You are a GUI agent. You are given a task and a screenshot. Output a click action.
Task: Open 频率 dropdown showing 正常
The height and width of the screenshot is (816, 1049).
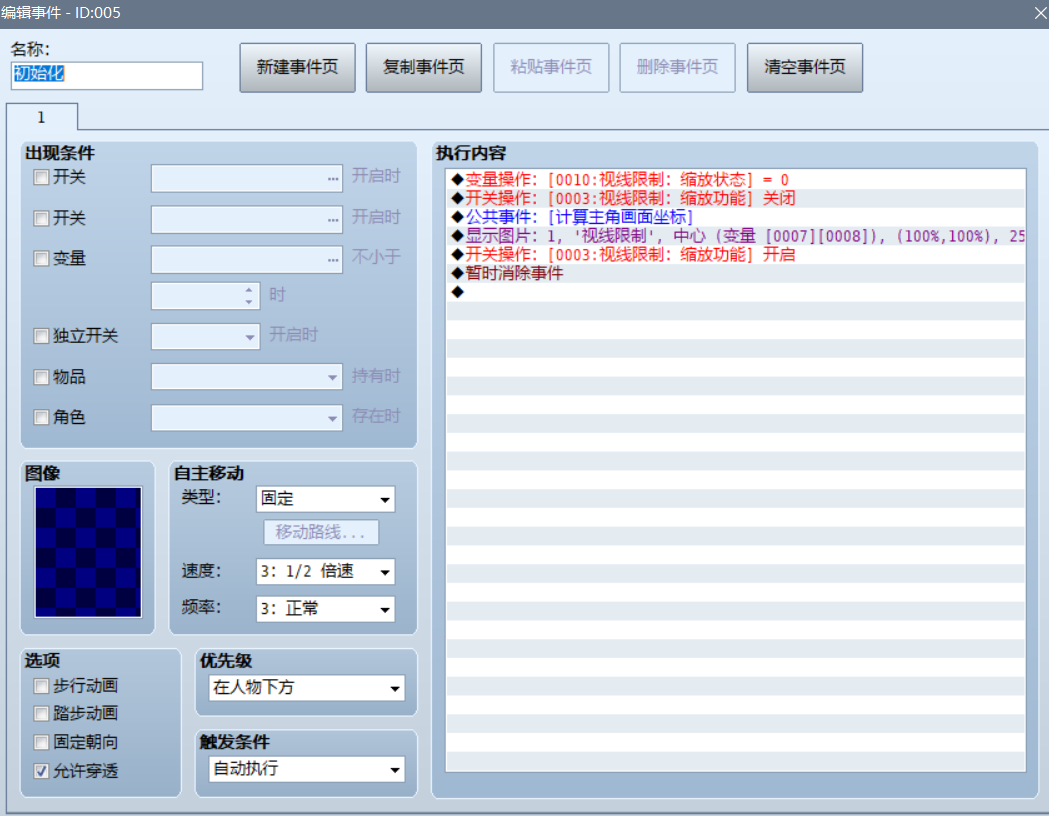(x=325, y=609)
